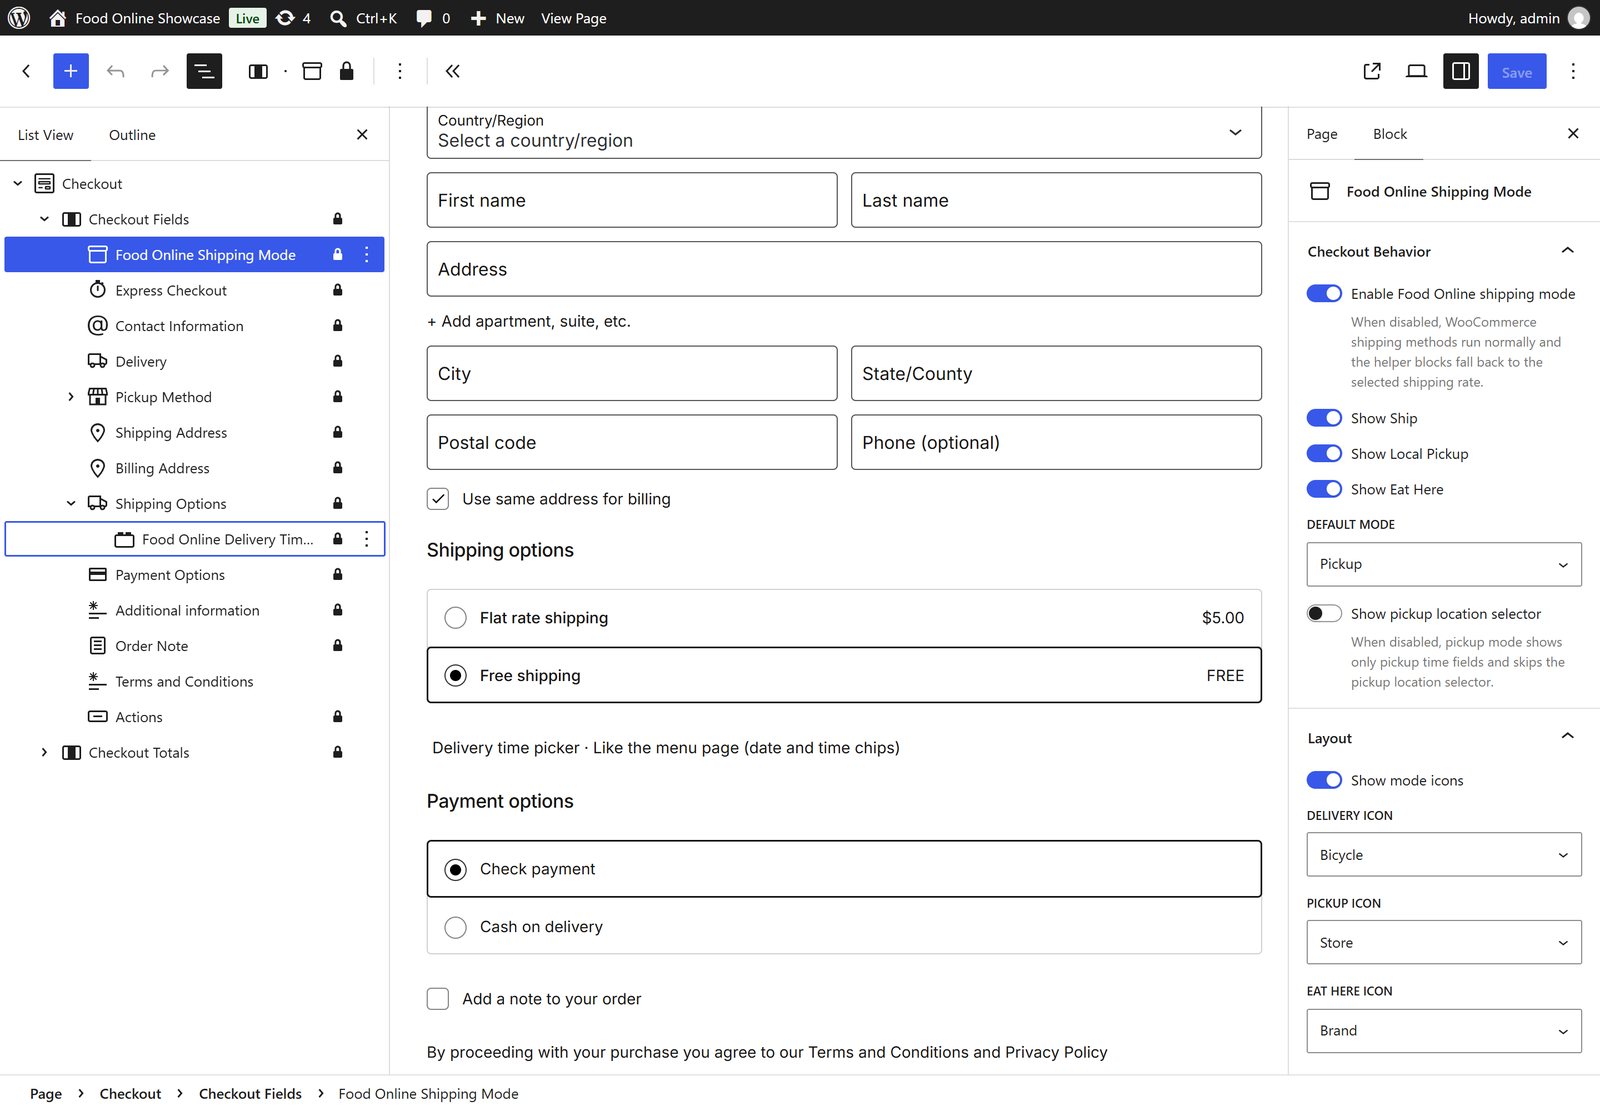Toggle the Show Eat Here switch
Image resolution: width=1600 pixels, height=1111 pixels.
1324,489
